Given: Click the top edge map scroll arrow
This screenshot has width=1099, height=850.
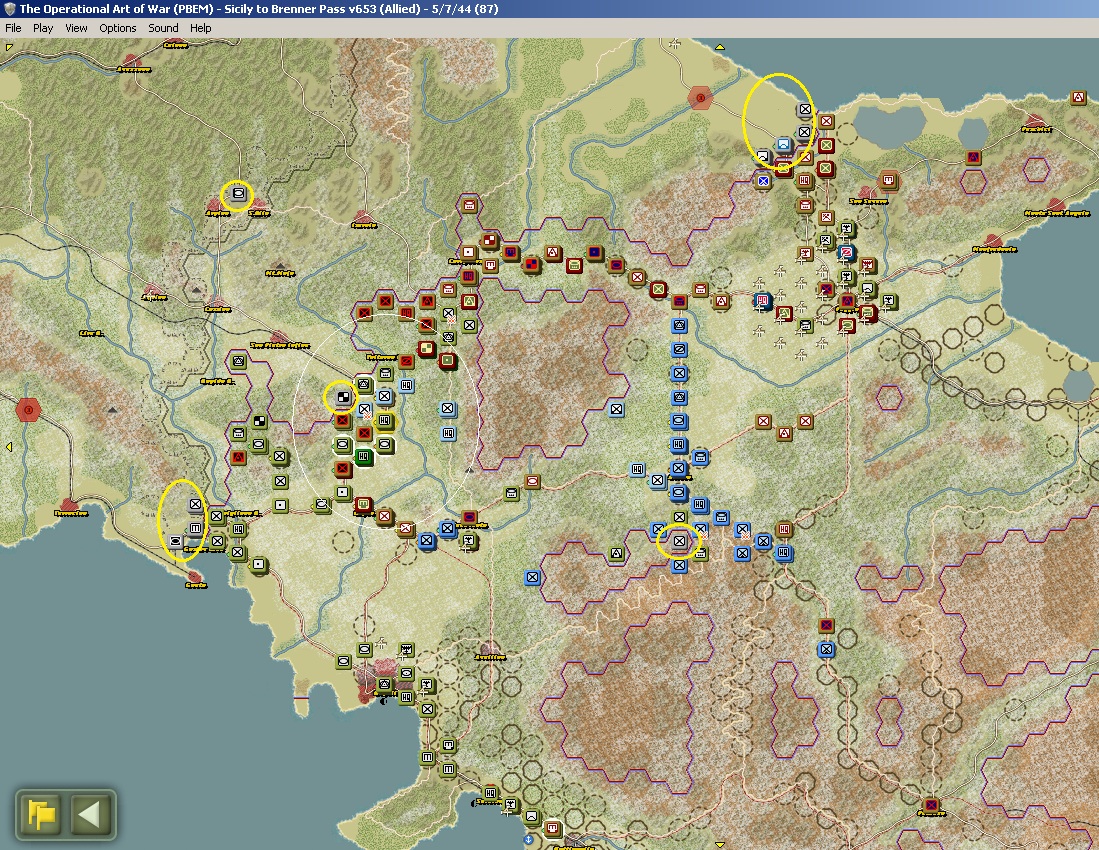Looking at the screenshot, I should pos(720,48).
